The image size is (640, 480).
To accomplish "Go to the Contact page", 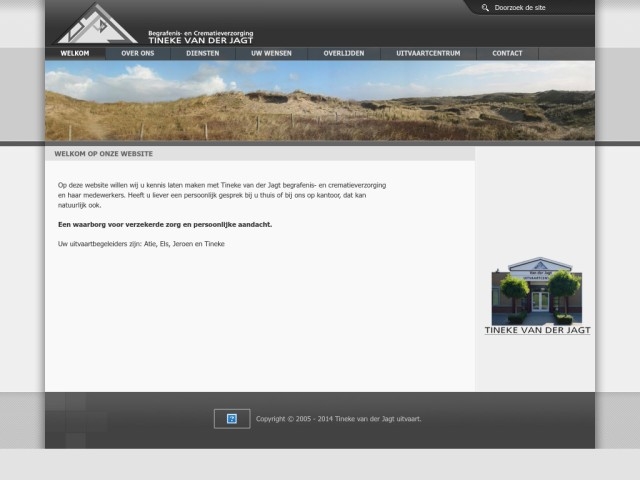I will 507,53.
